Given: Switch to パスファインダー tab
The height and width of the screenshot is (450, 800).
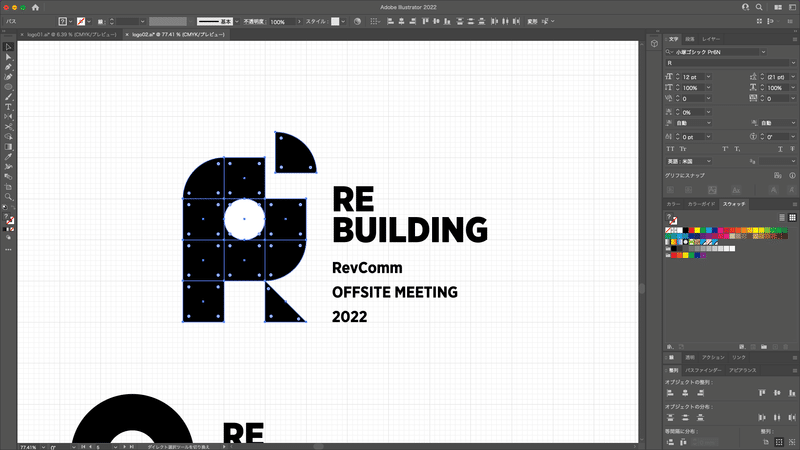Looking at the screenshot, I should click(x=703, y=370).
